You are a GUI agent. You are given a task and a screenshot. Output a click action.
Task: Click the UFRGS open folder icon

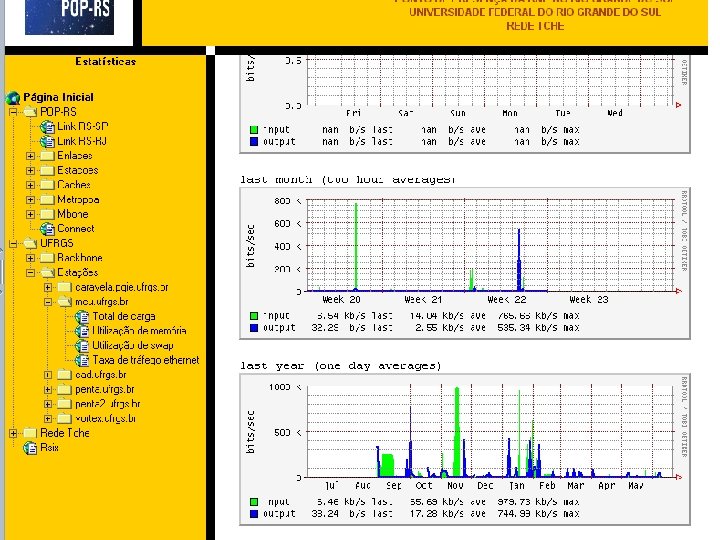[x=31, y=243]
